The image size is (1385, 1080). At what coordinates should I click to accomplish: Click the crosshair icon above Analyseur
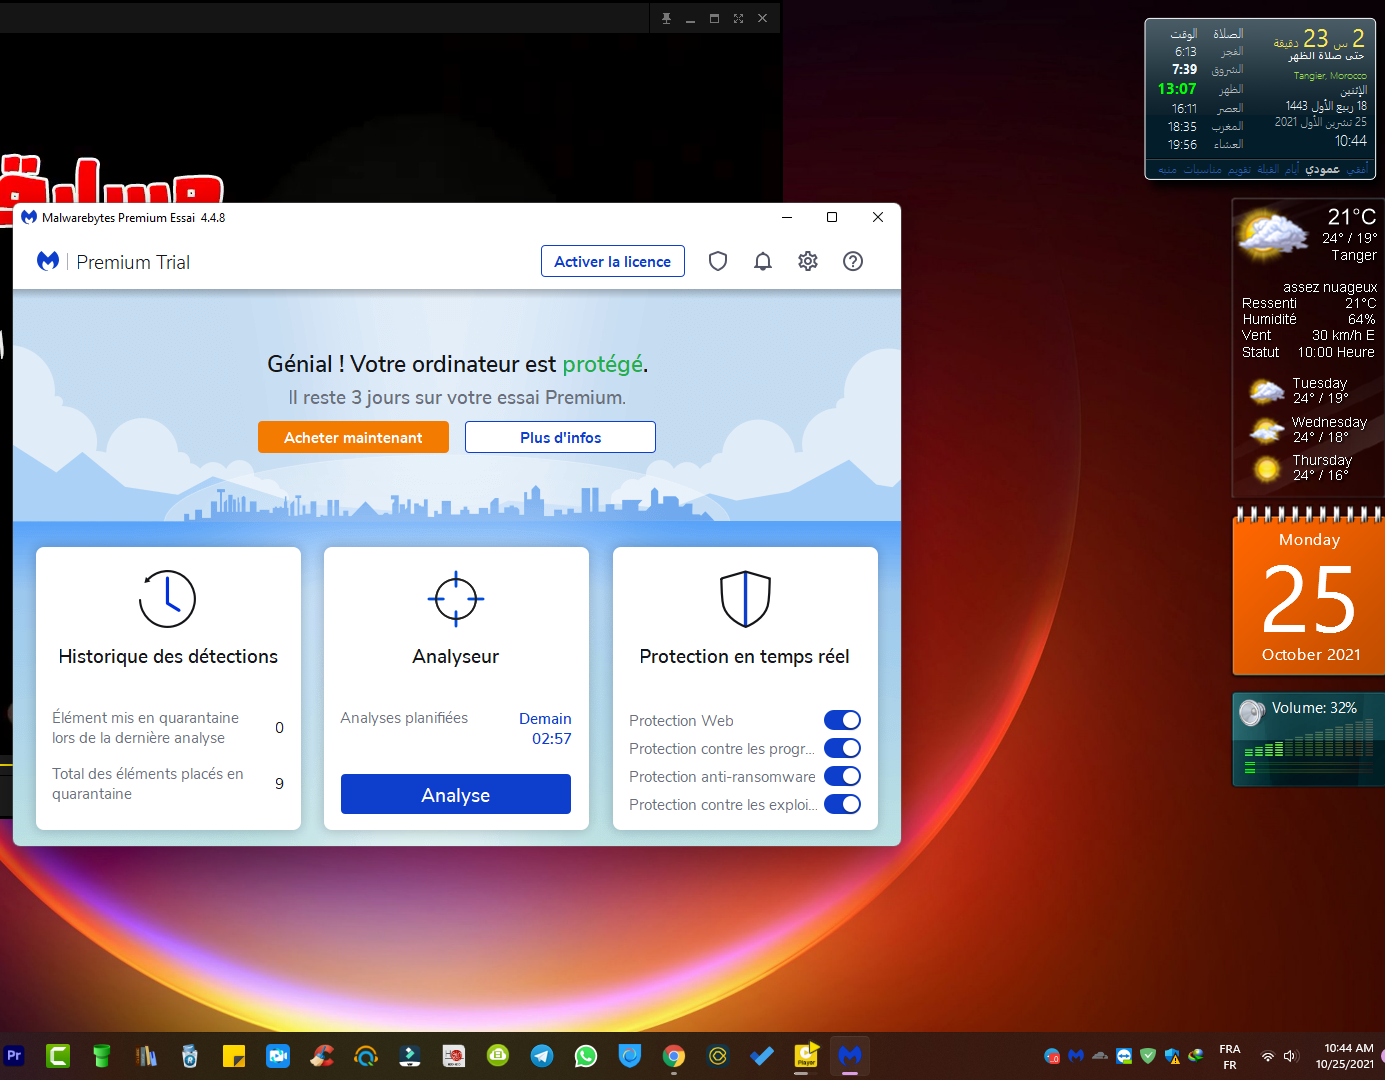[456, 599]
